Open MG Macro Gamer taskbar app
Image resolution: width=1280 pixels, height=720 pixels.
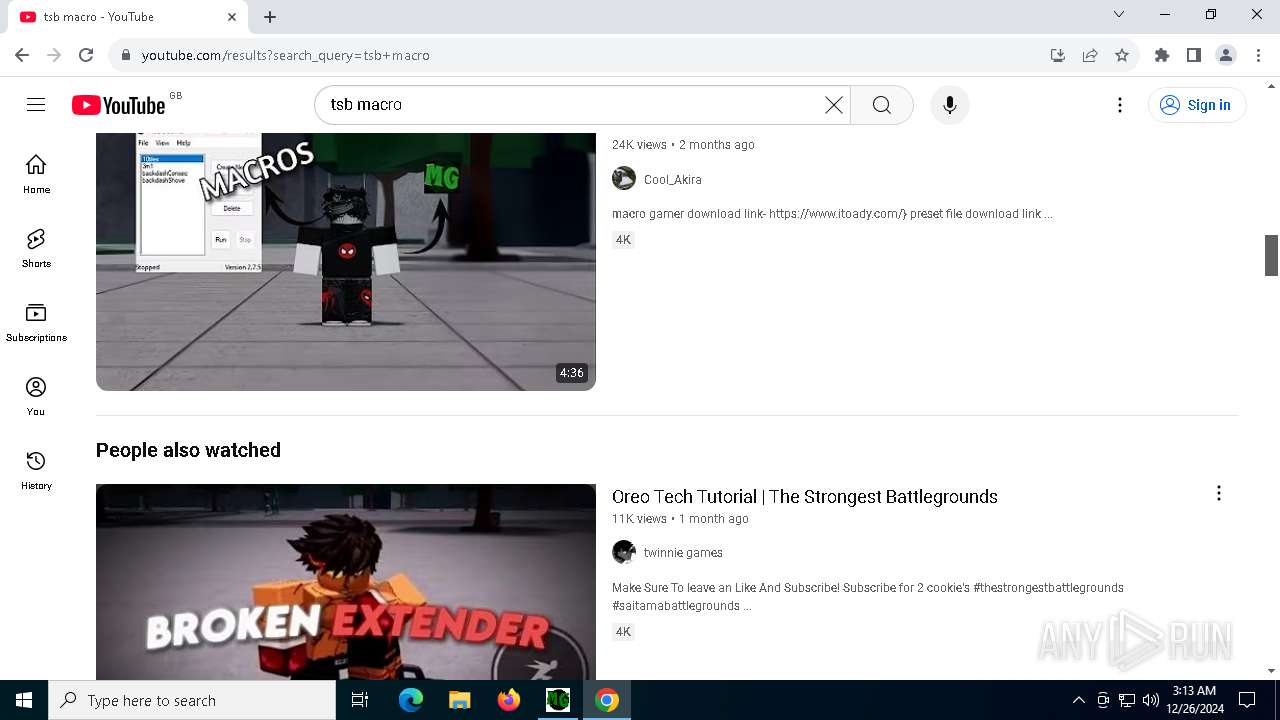pos(558,700)
